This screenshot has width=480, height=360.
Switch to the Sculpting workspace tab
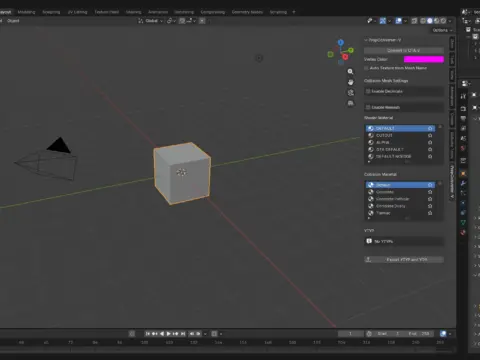coord(51,12)
